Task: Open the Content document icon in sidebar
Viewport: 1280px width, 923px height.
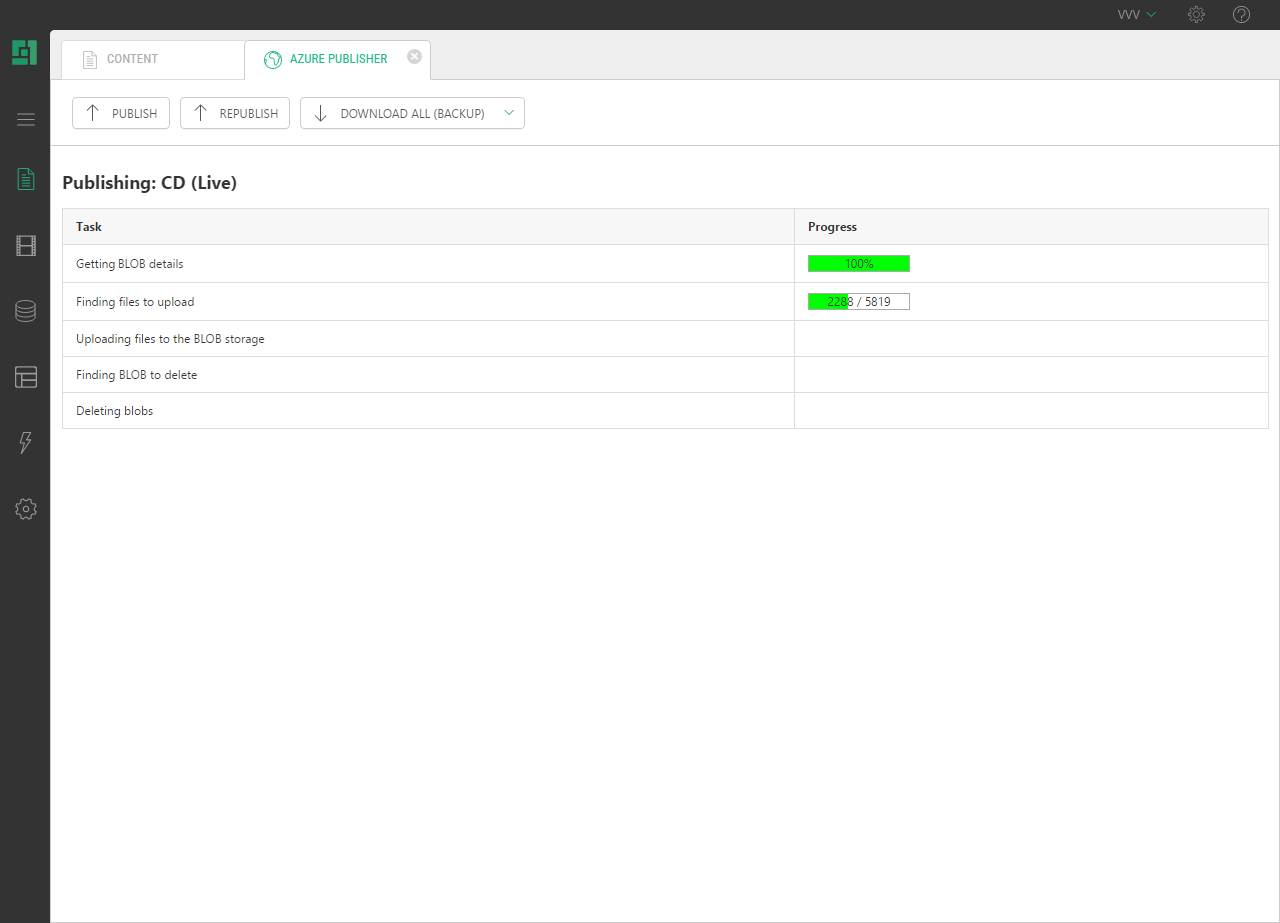Action: point(26,179)
